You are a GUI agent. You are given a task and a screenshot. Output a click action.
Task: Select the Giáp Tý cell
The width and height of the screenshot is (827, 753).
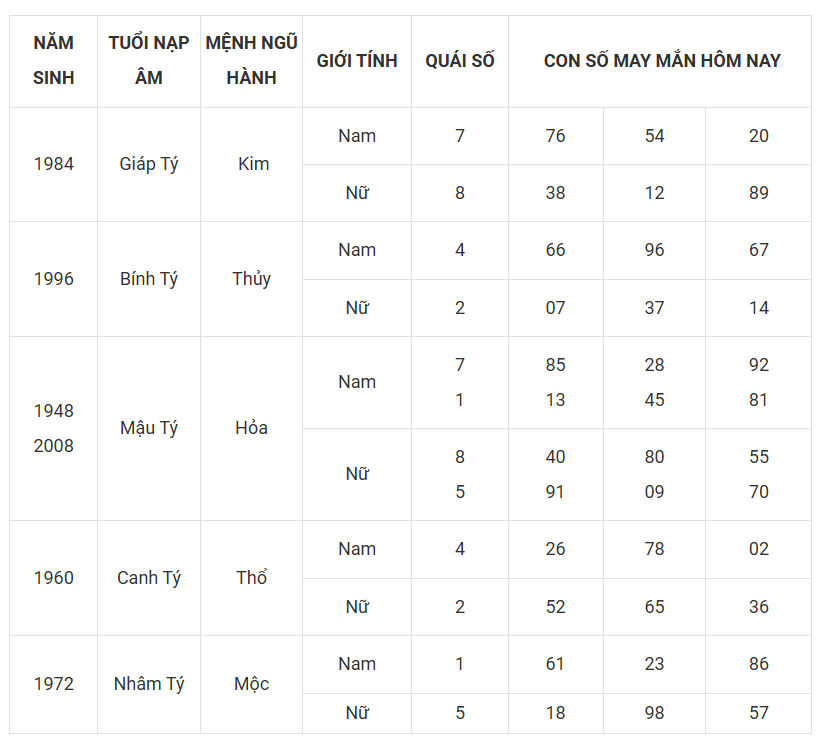[x=149, y=165]
